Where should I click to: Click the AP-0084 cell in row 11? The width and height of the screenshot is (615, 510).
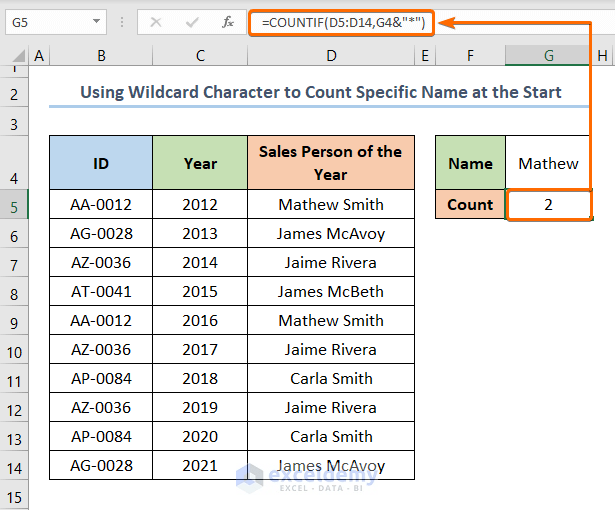click(x=101, y=379)
